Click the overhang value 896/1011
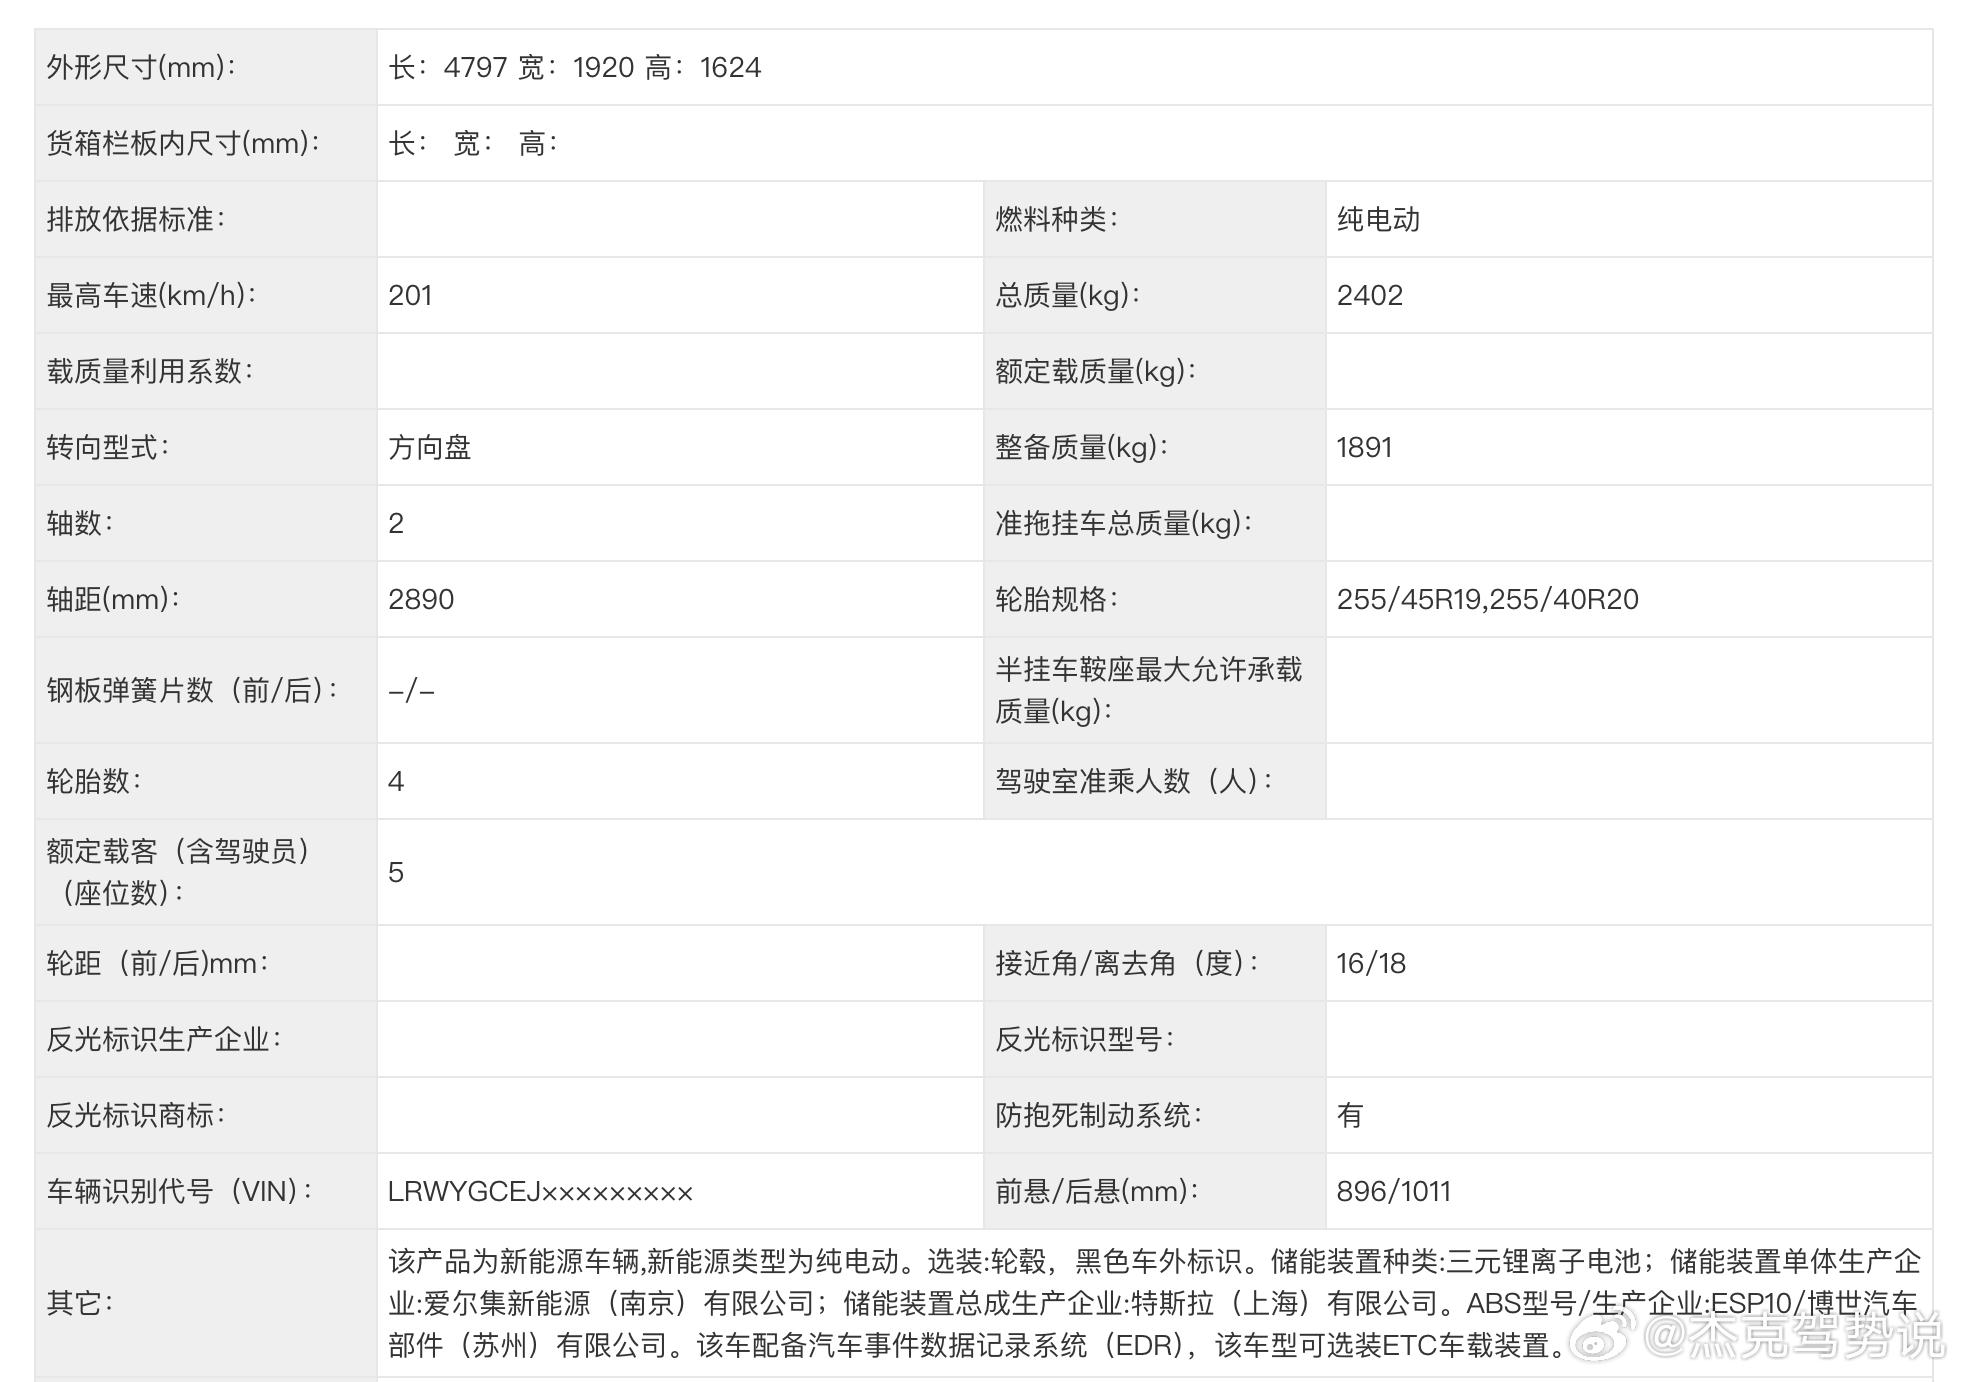Viewport: 1962px width, 1382px height. 1393,1191
